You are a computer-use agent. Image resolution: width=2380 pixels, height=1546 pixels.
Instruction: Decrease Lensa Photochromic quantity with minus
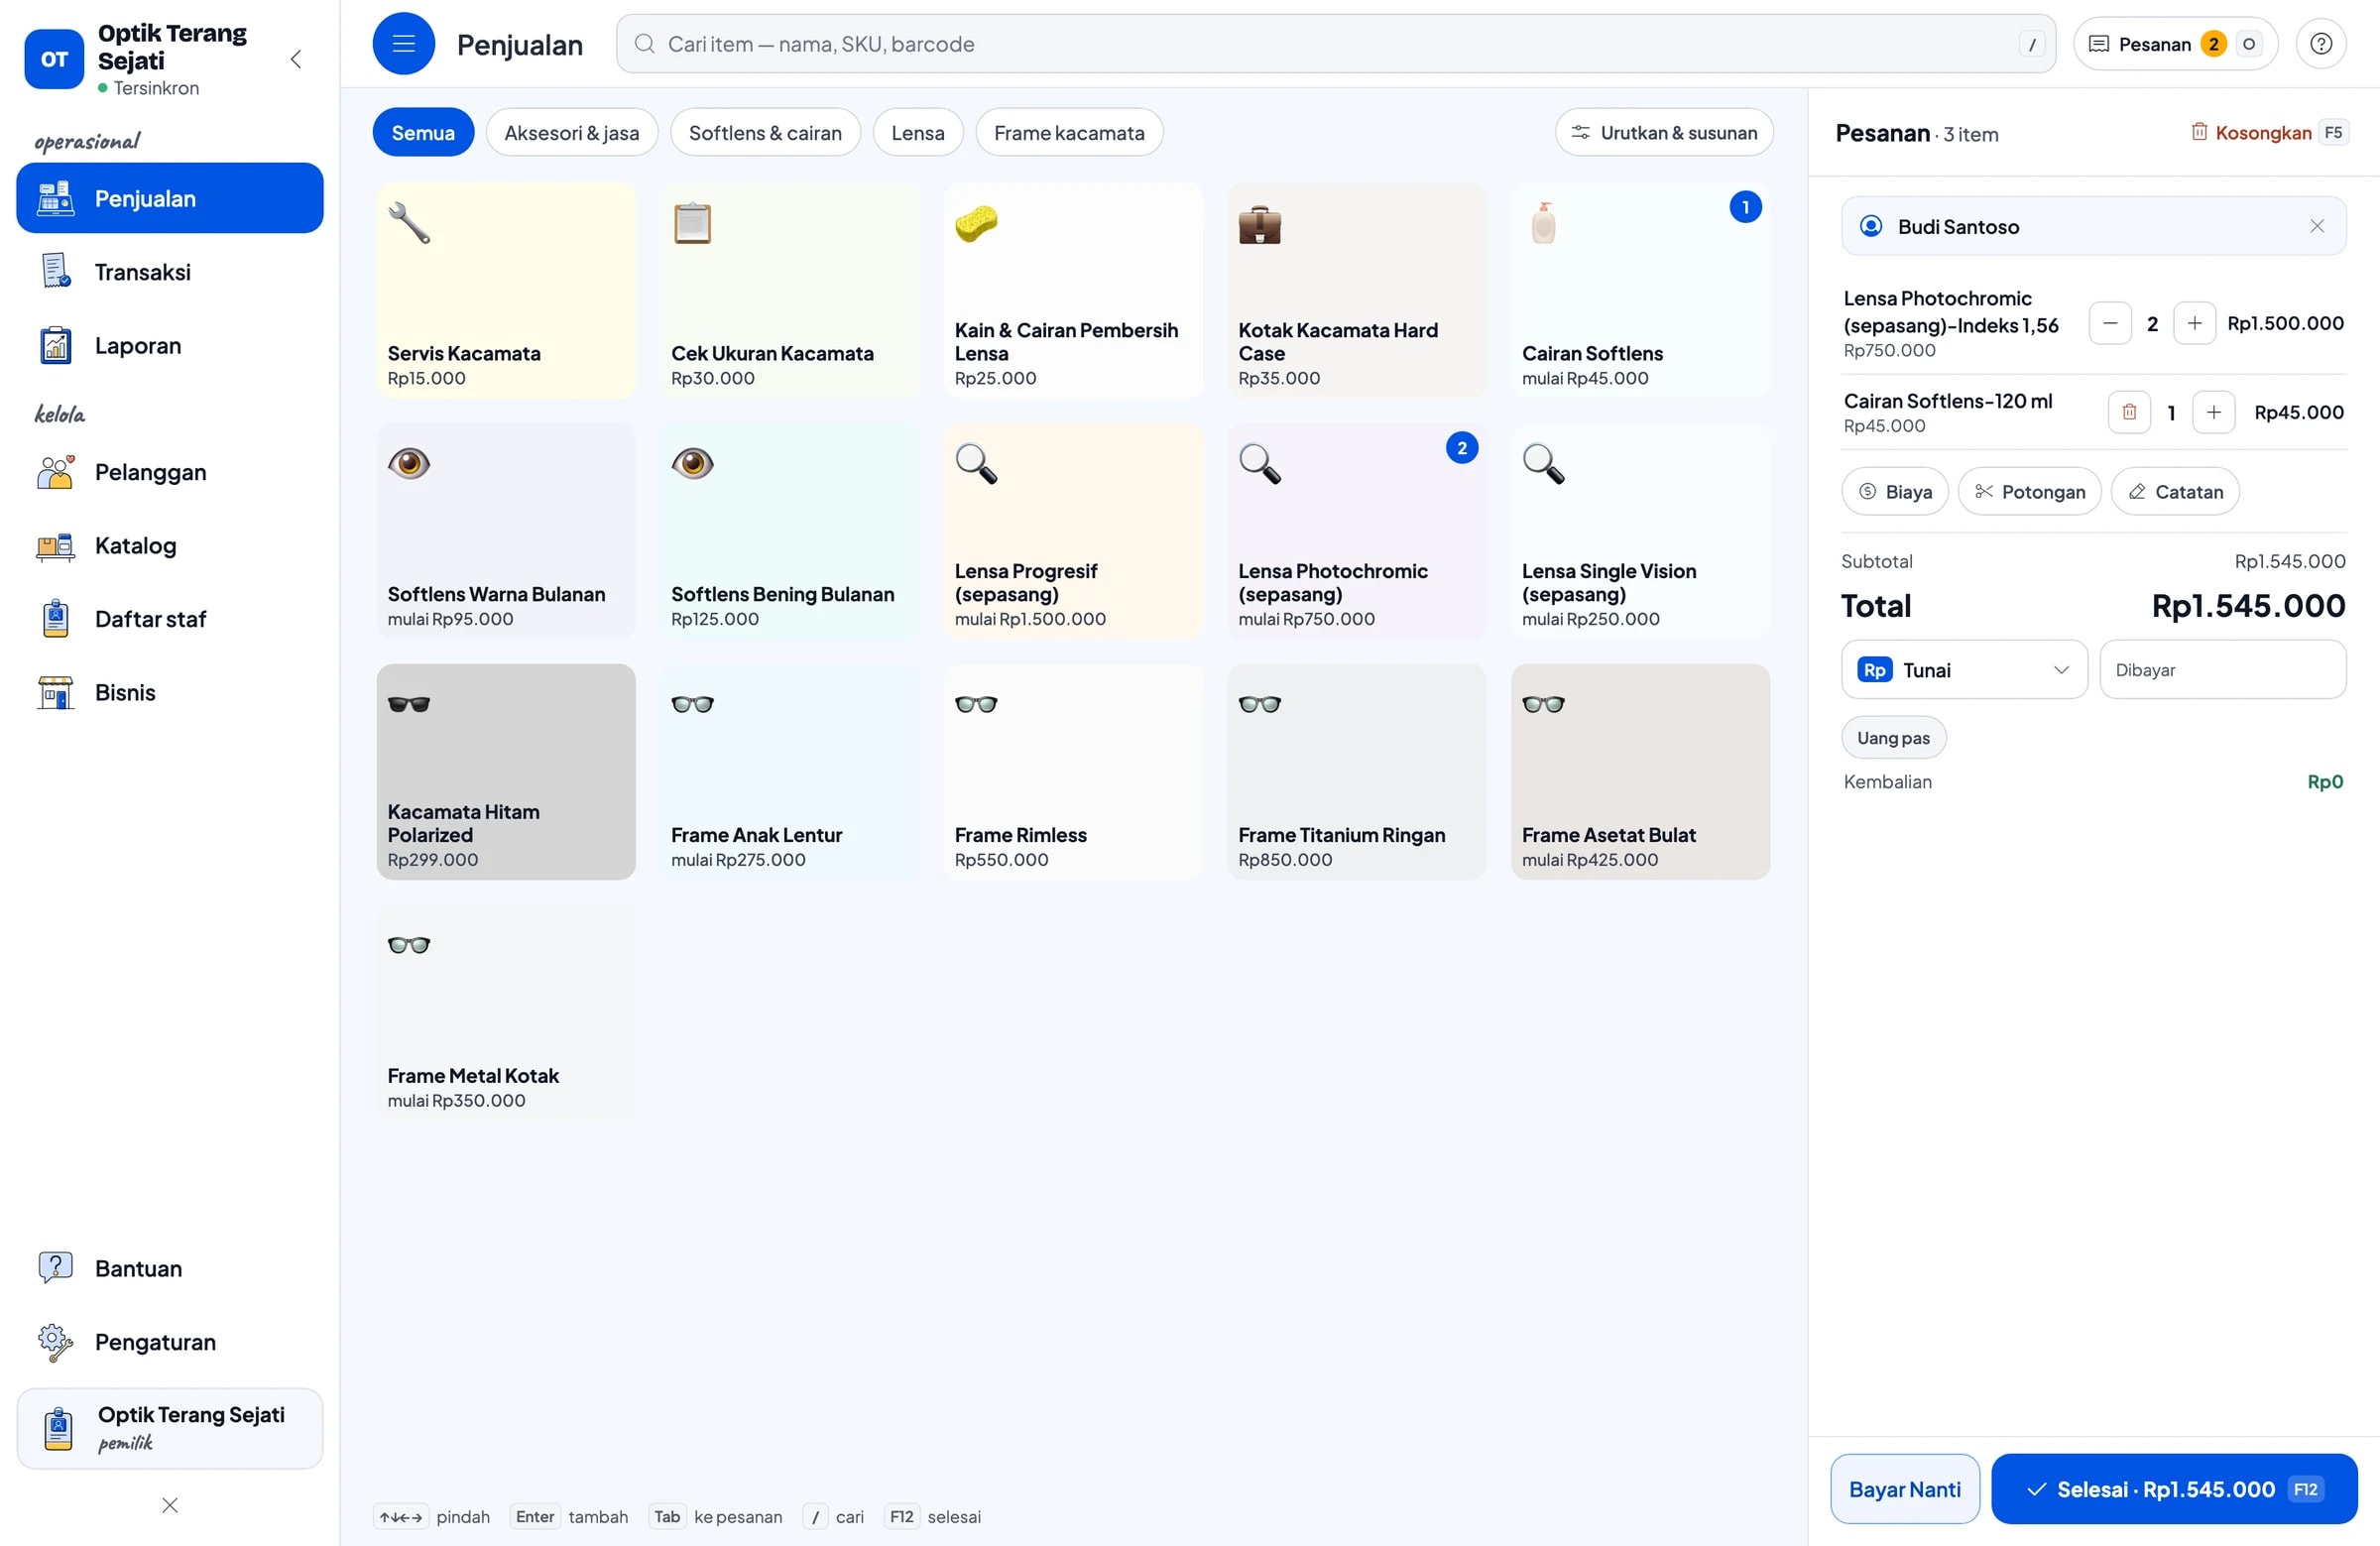click(2110, 323)
